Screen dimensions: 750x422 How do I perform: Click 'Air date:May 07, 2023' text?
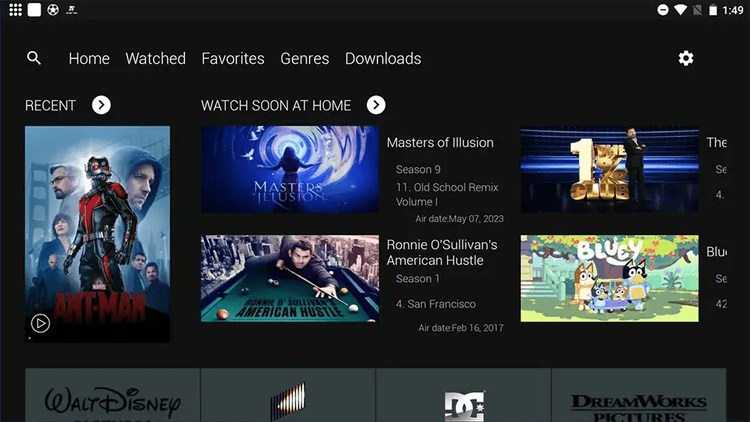click(x=459, y=219)
